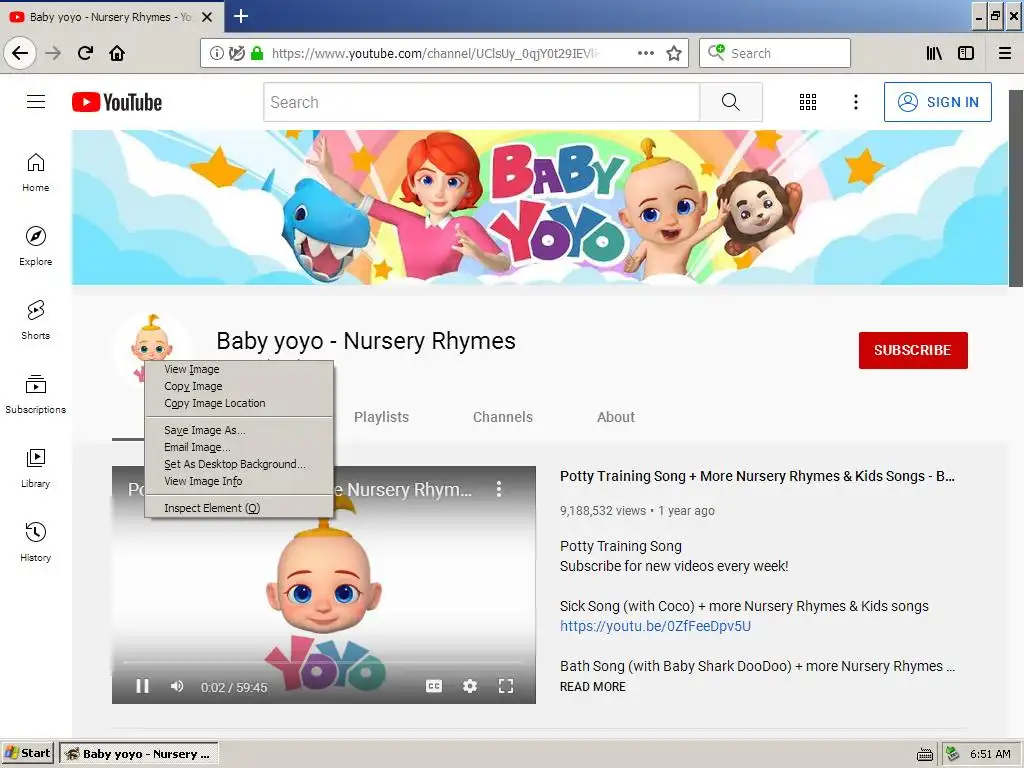Open page actions three-dot menu in address bar

point(646,53)
